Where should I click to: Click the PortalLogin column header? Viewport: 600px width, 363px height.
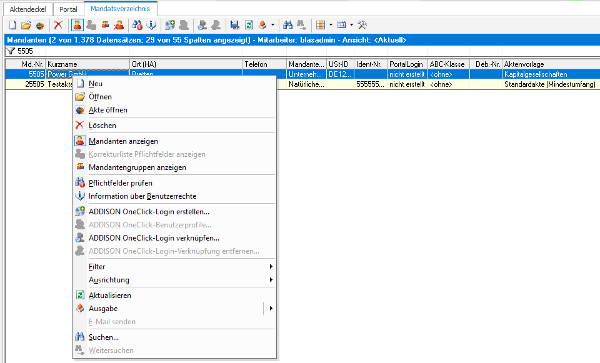(408, 64)
